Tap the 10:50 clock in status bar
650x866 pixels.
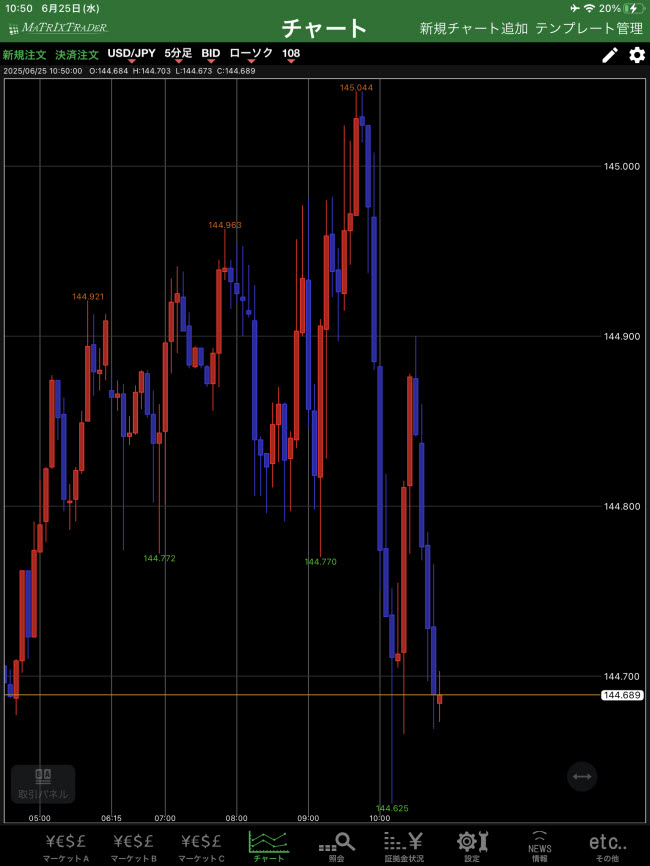click(19, 8)
